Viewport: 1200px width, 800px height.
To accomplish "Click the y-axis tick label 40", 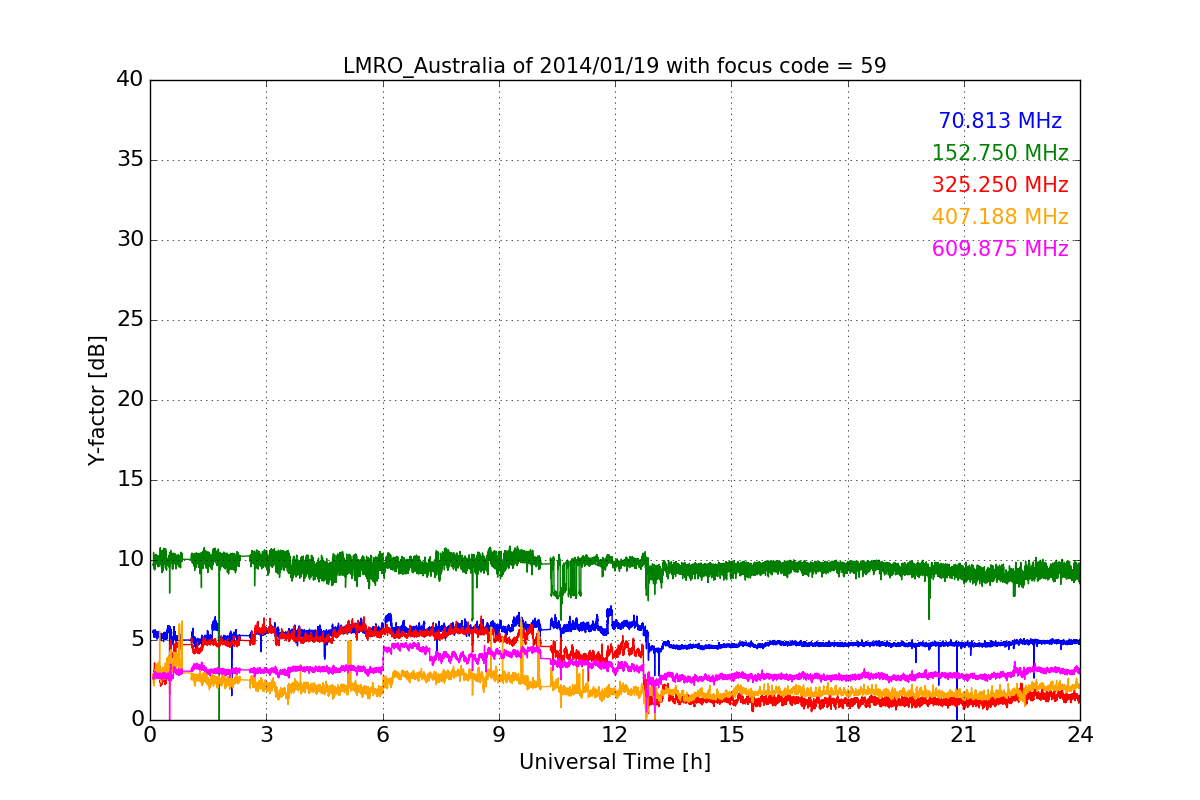I will [x=130, y=79].
